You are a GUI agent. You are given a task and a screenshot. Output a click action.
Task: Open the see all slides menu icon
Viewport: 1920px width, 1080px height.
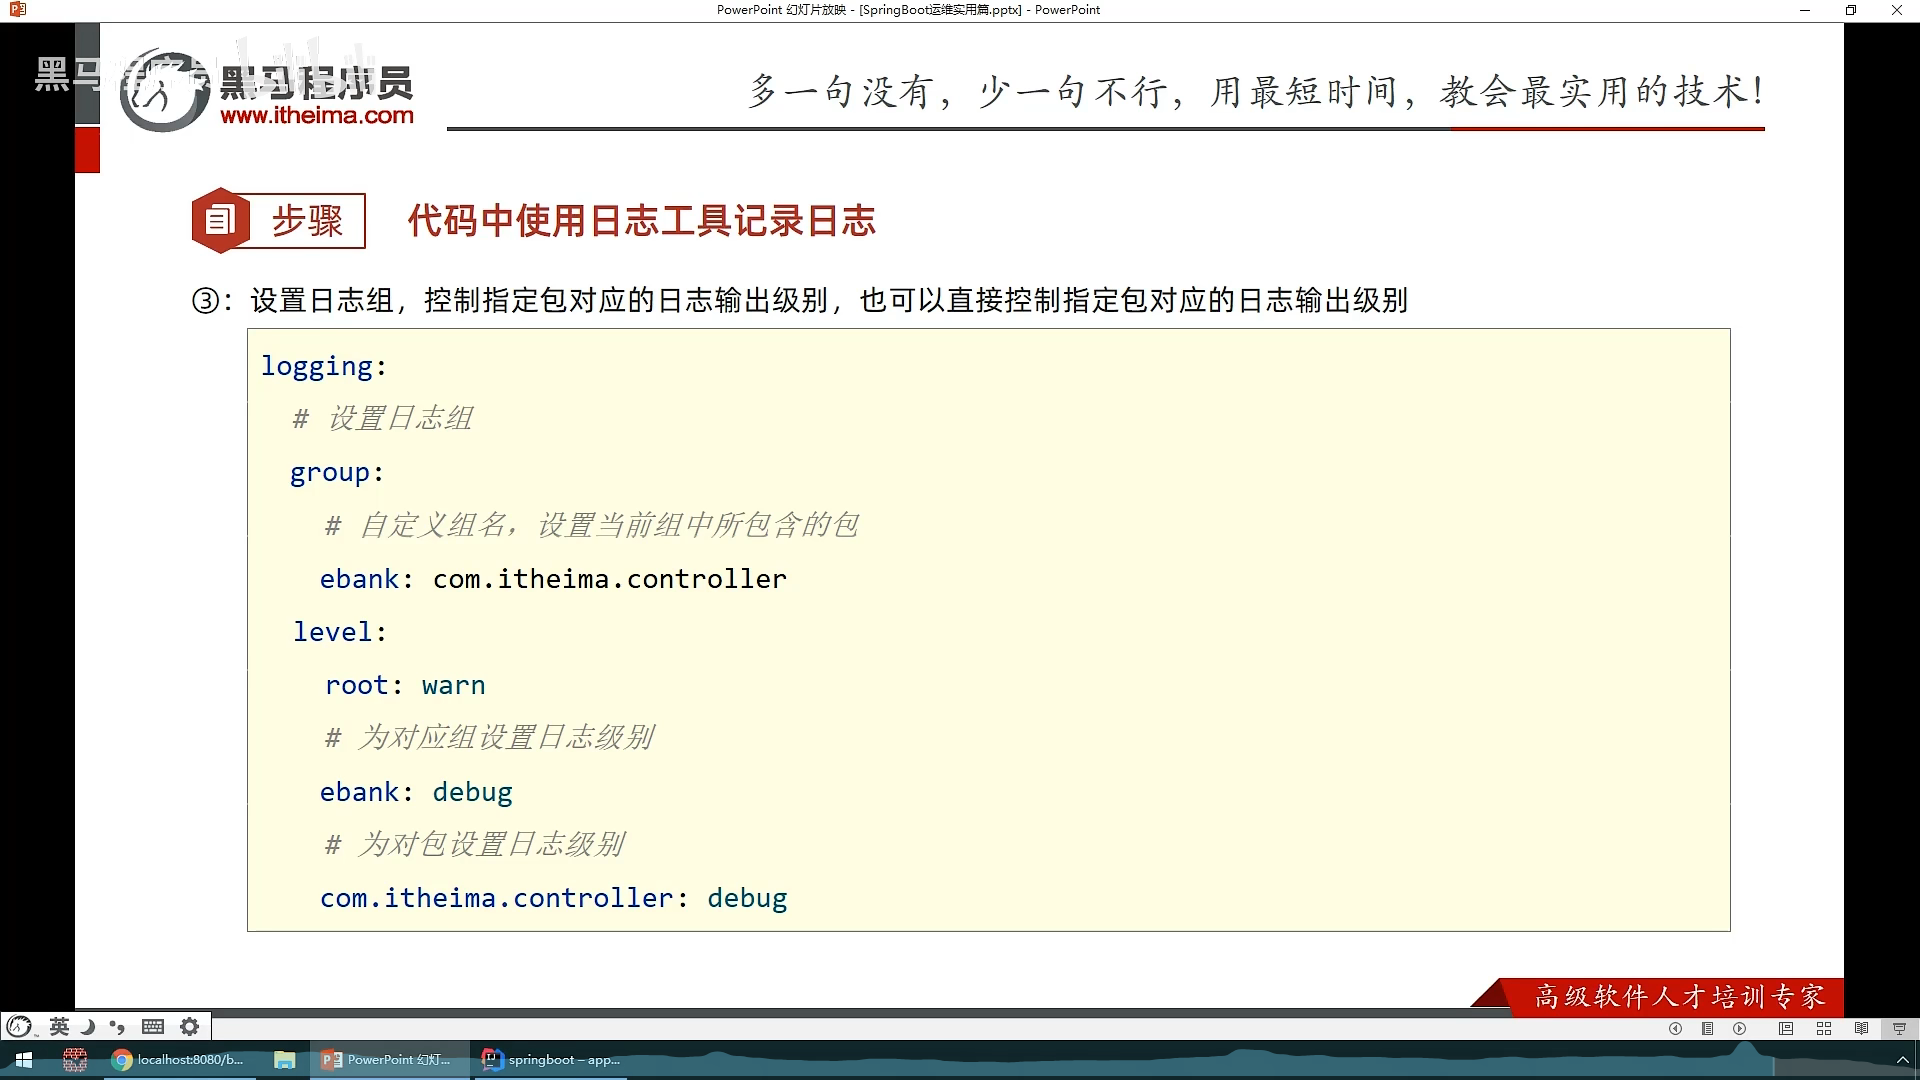(1708, 1028)
